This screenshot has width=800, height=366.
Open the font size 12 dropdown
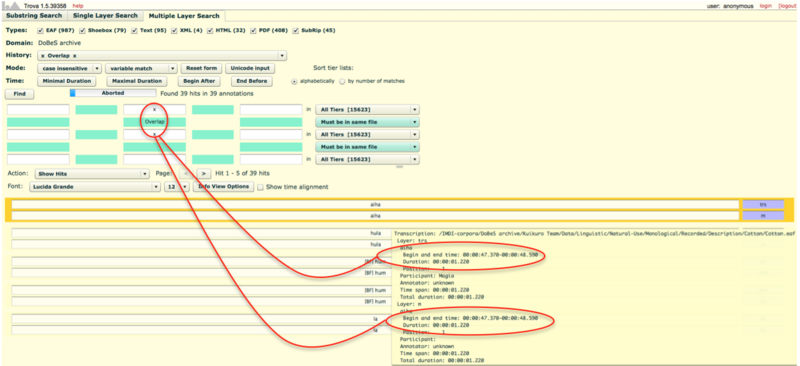tap(177, 187)
